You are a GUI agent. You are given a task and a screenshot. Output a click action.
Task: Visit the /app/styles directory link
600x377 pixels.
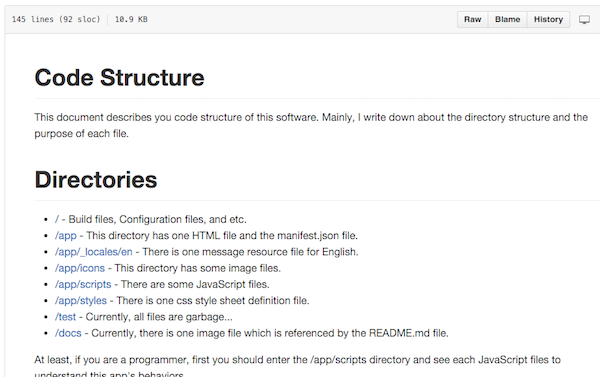point(80,301)
